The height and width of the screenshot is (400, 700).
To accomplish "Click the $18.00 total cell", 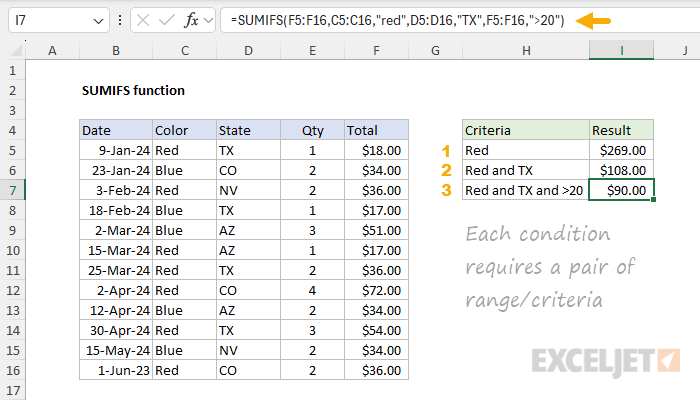I will (x=376, y=150).
